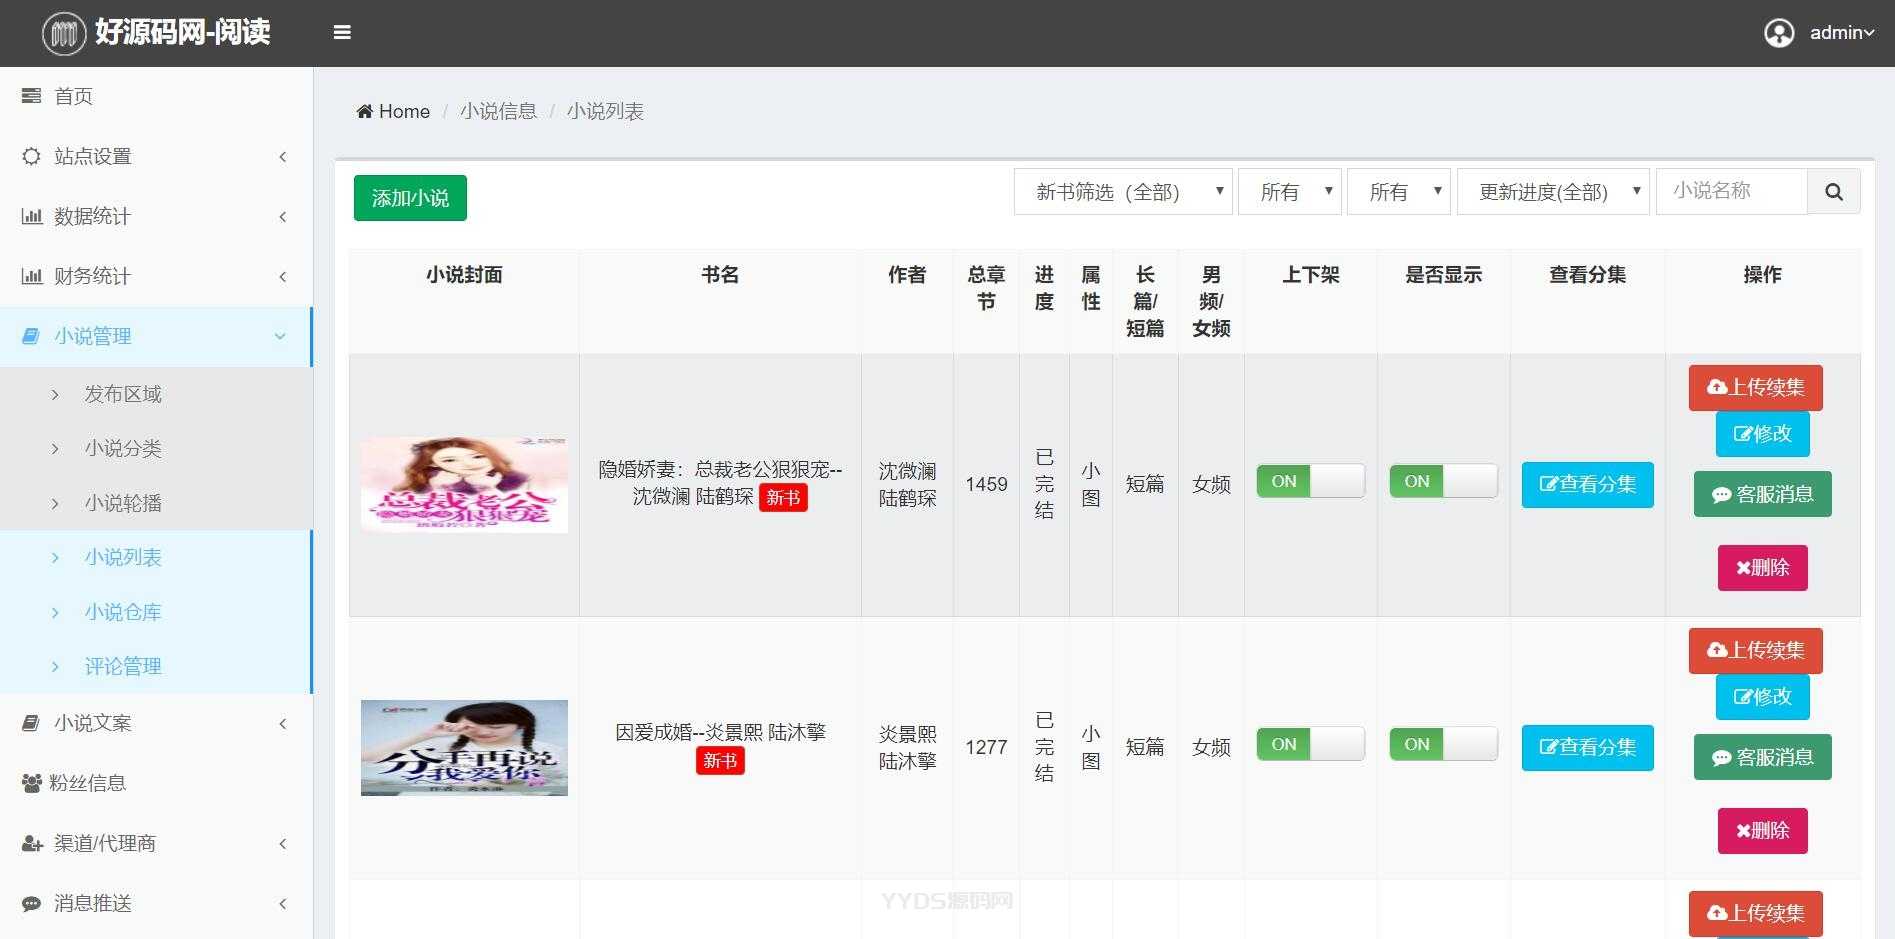Open the 更新进度 filter dropdown
Viewport: 1895px width, 939px height.
pos(1552,192)
